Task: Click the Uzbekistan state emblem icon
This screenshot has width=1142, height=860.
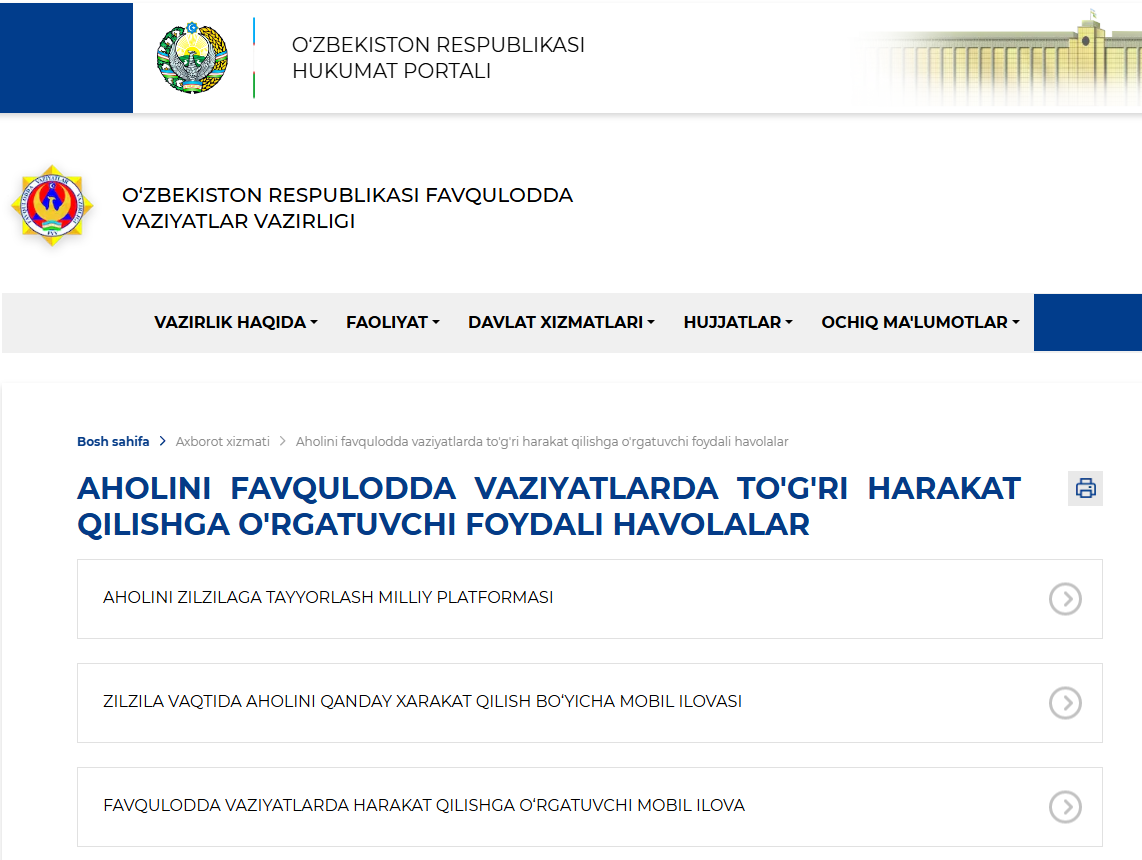Action: (x=193, y=58)
